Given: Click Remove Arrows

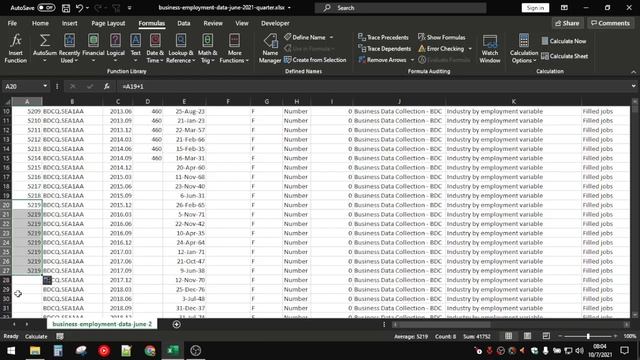Looking at the screenshot, I should [x=382, y=60].
